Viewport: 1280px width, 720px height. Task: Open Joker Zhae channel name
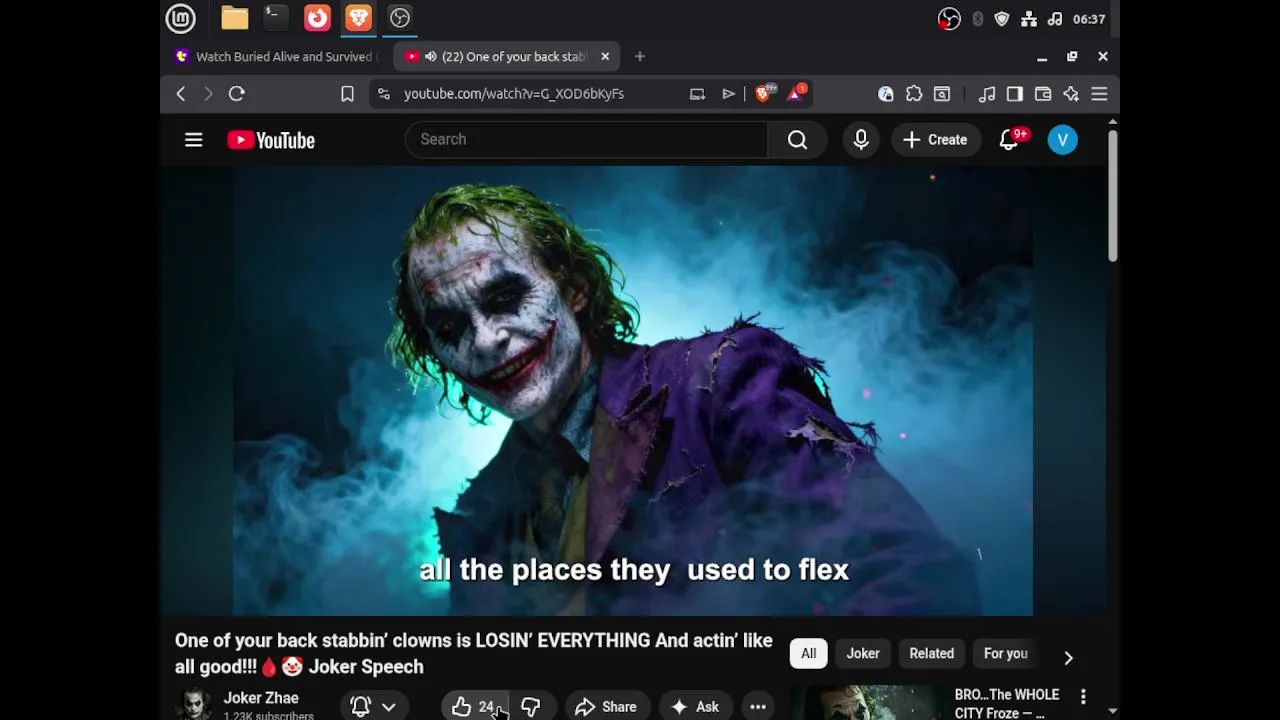pyautogui.click(x=261, y=698)
